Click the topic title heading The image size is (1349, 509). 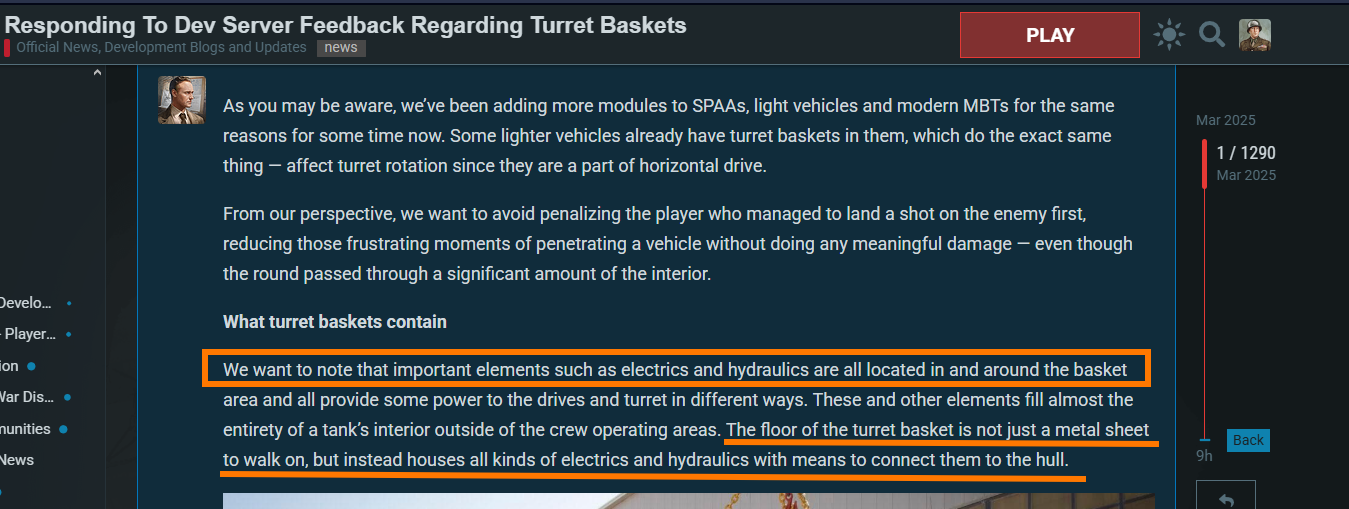(346, 25)
